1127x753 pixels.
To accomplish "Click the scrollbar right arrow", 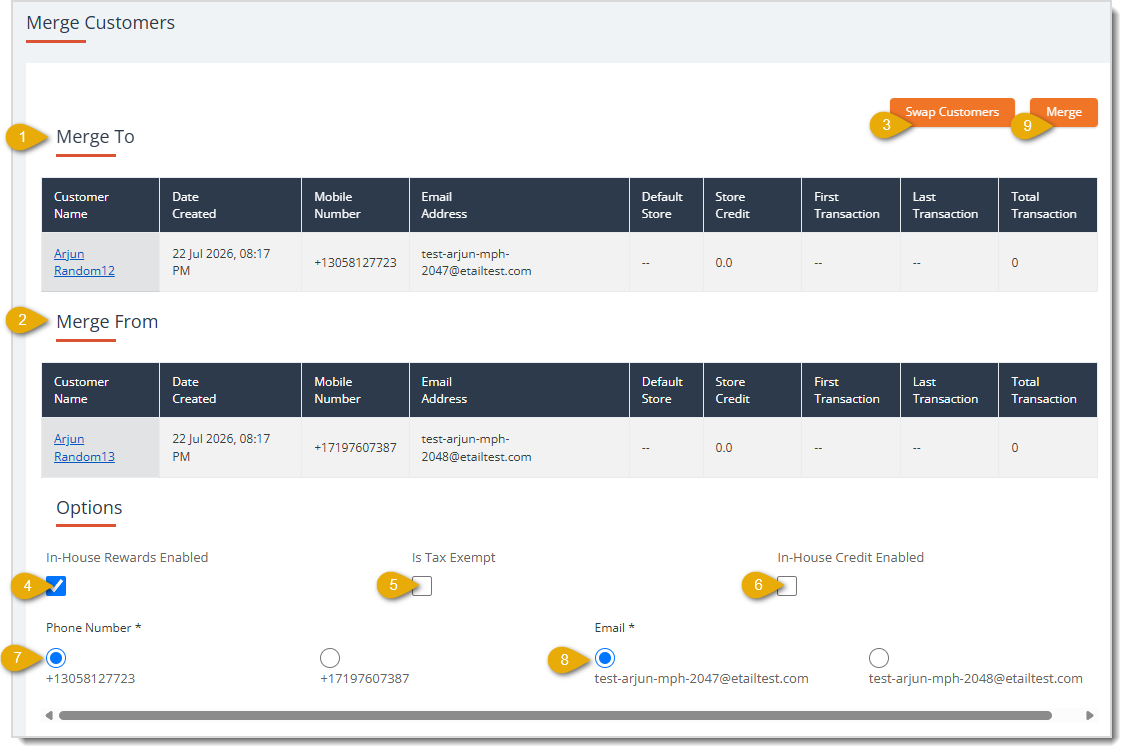I will coord(1090,715).
